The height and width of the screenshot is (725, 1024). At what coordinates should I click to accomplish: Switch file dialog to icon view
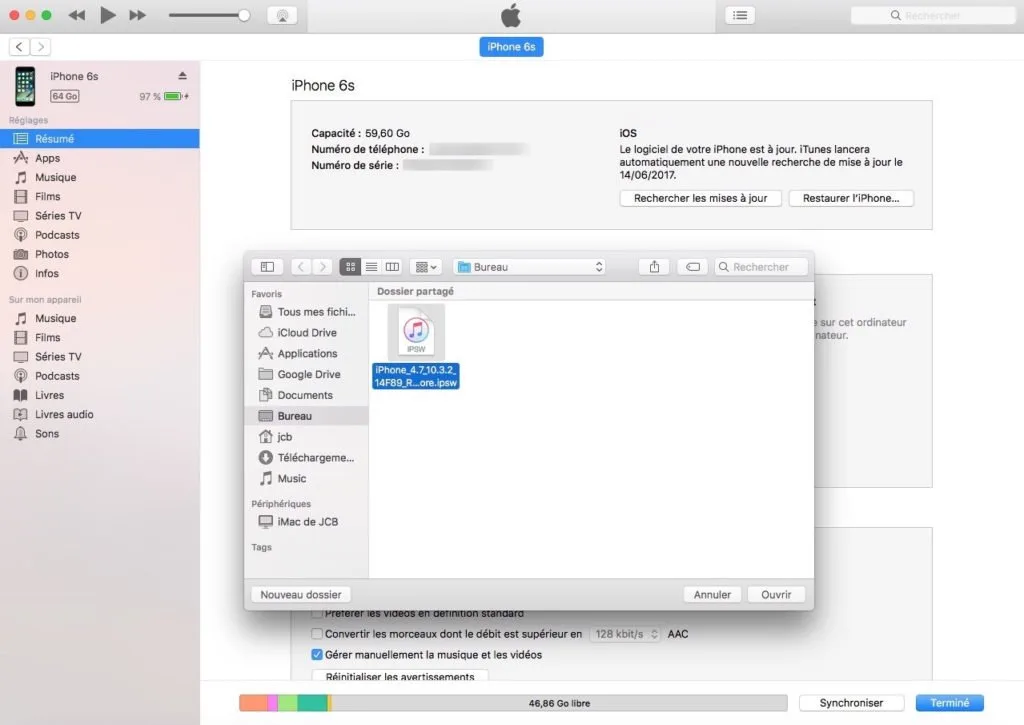coord(351,266)
